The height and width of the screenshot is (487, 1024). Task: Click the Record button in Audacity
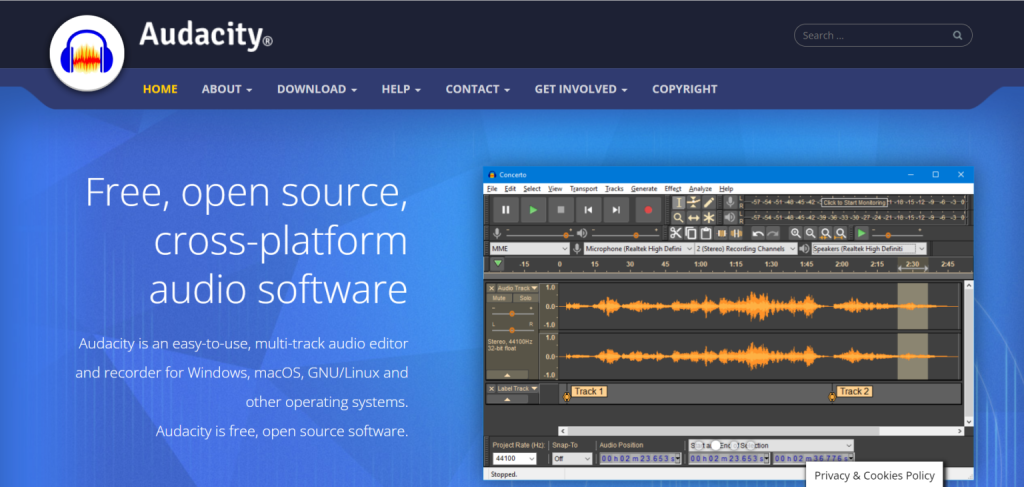[648, 210]
